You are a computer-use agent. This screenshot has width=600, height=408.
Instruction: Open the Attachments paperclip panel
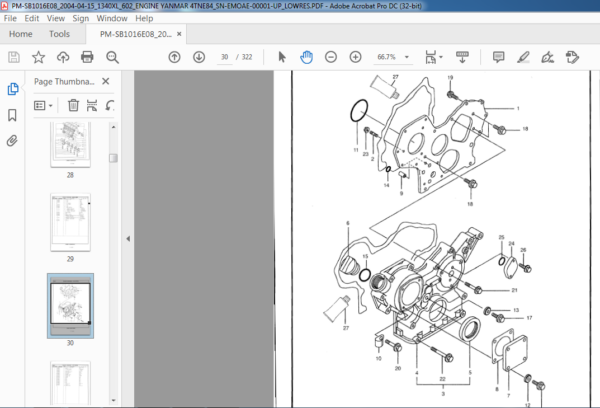click(12, 141)
